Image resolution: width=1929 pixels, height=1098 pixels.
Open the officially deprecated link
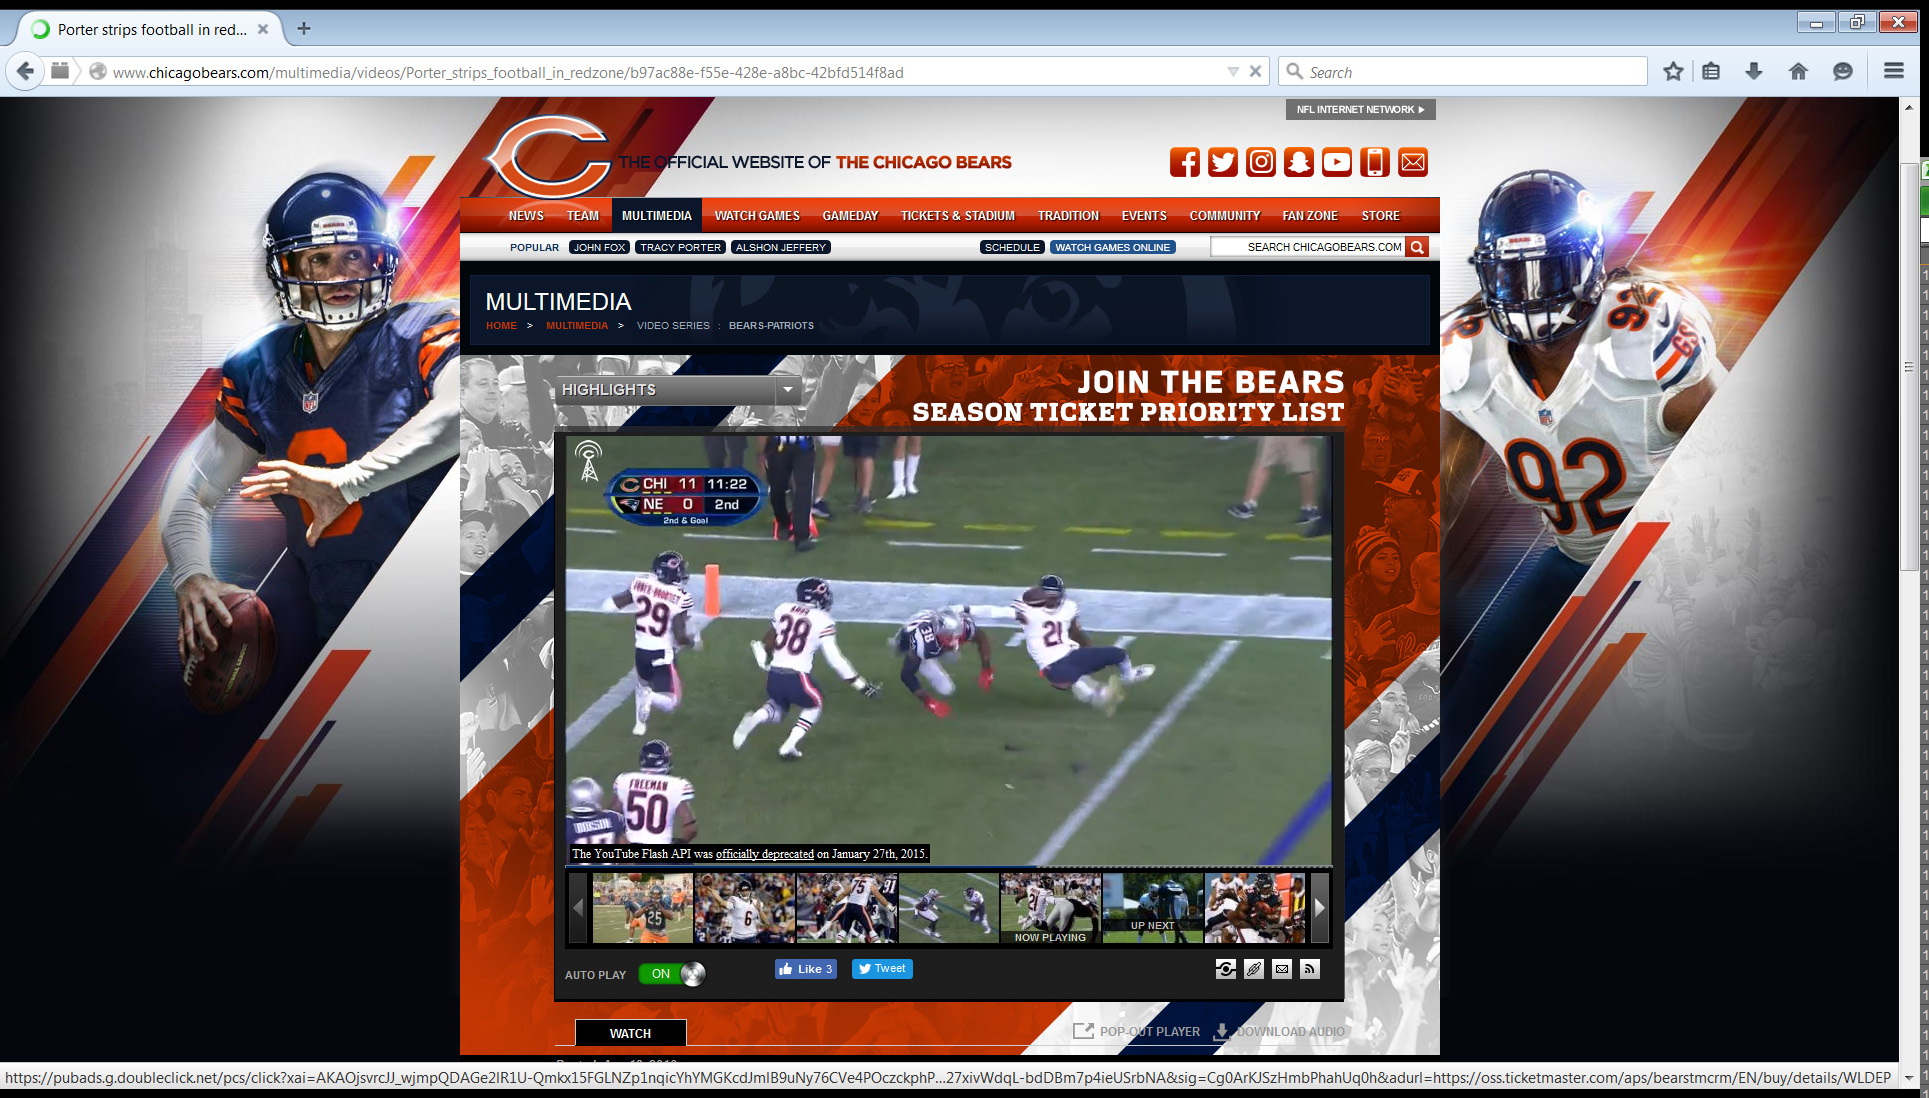(x=765, y=854)
